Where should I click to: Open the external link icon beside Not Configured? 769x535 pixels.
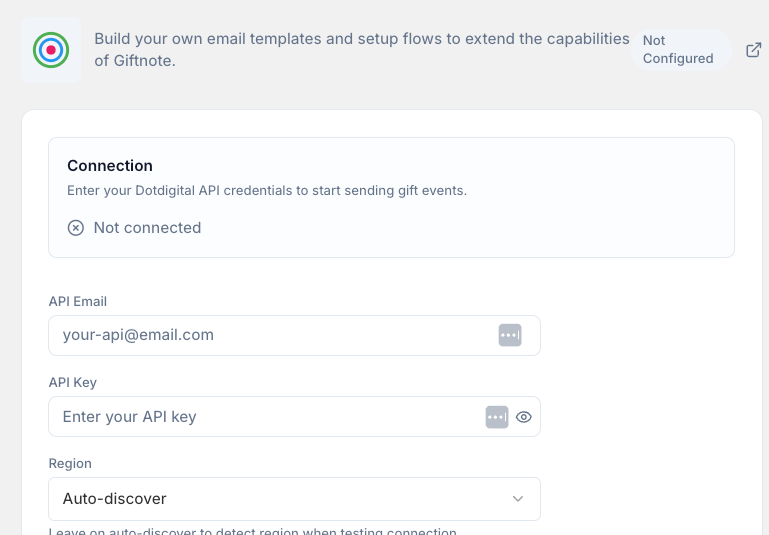point(753,50)
